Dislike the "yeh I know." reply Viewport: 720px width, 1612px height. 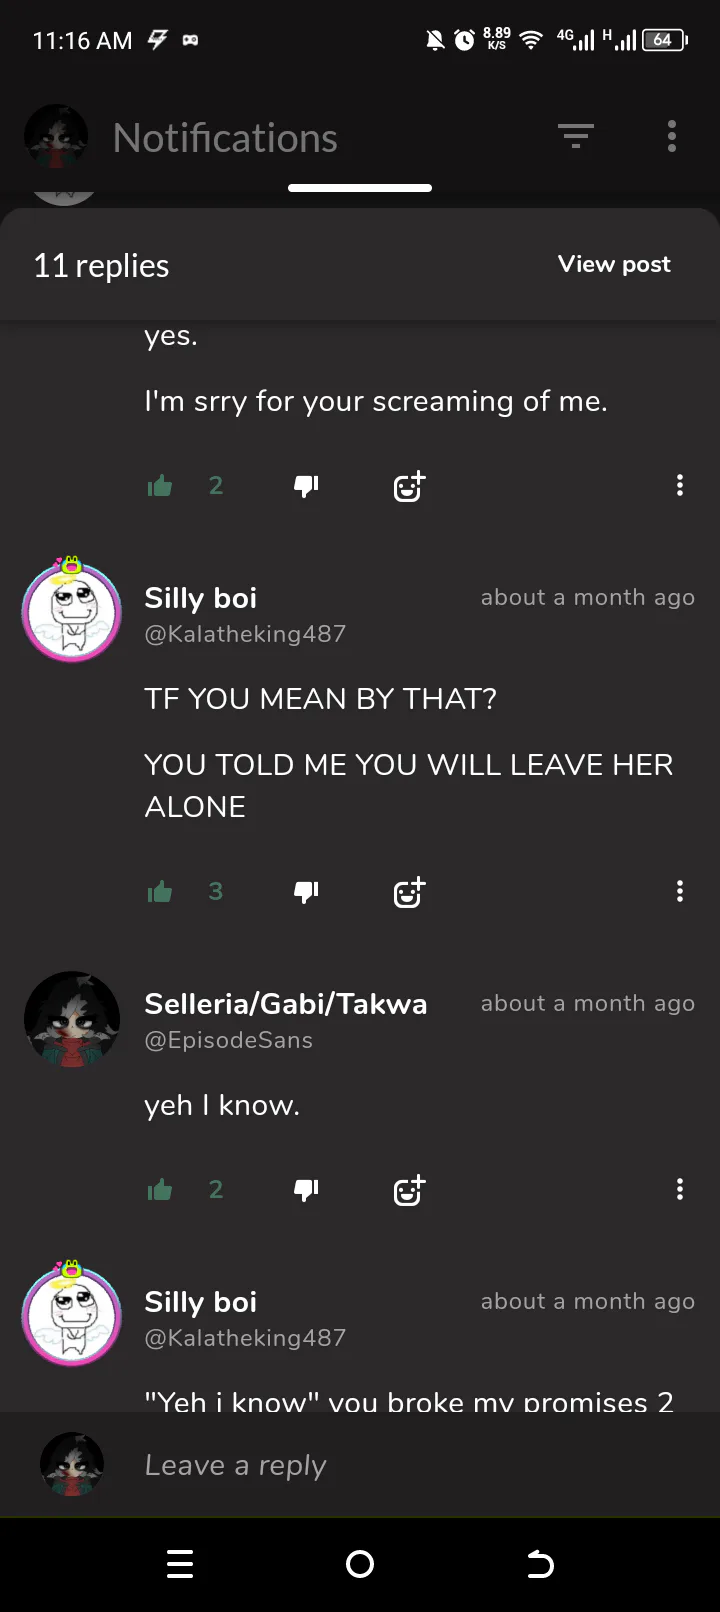306,1190
